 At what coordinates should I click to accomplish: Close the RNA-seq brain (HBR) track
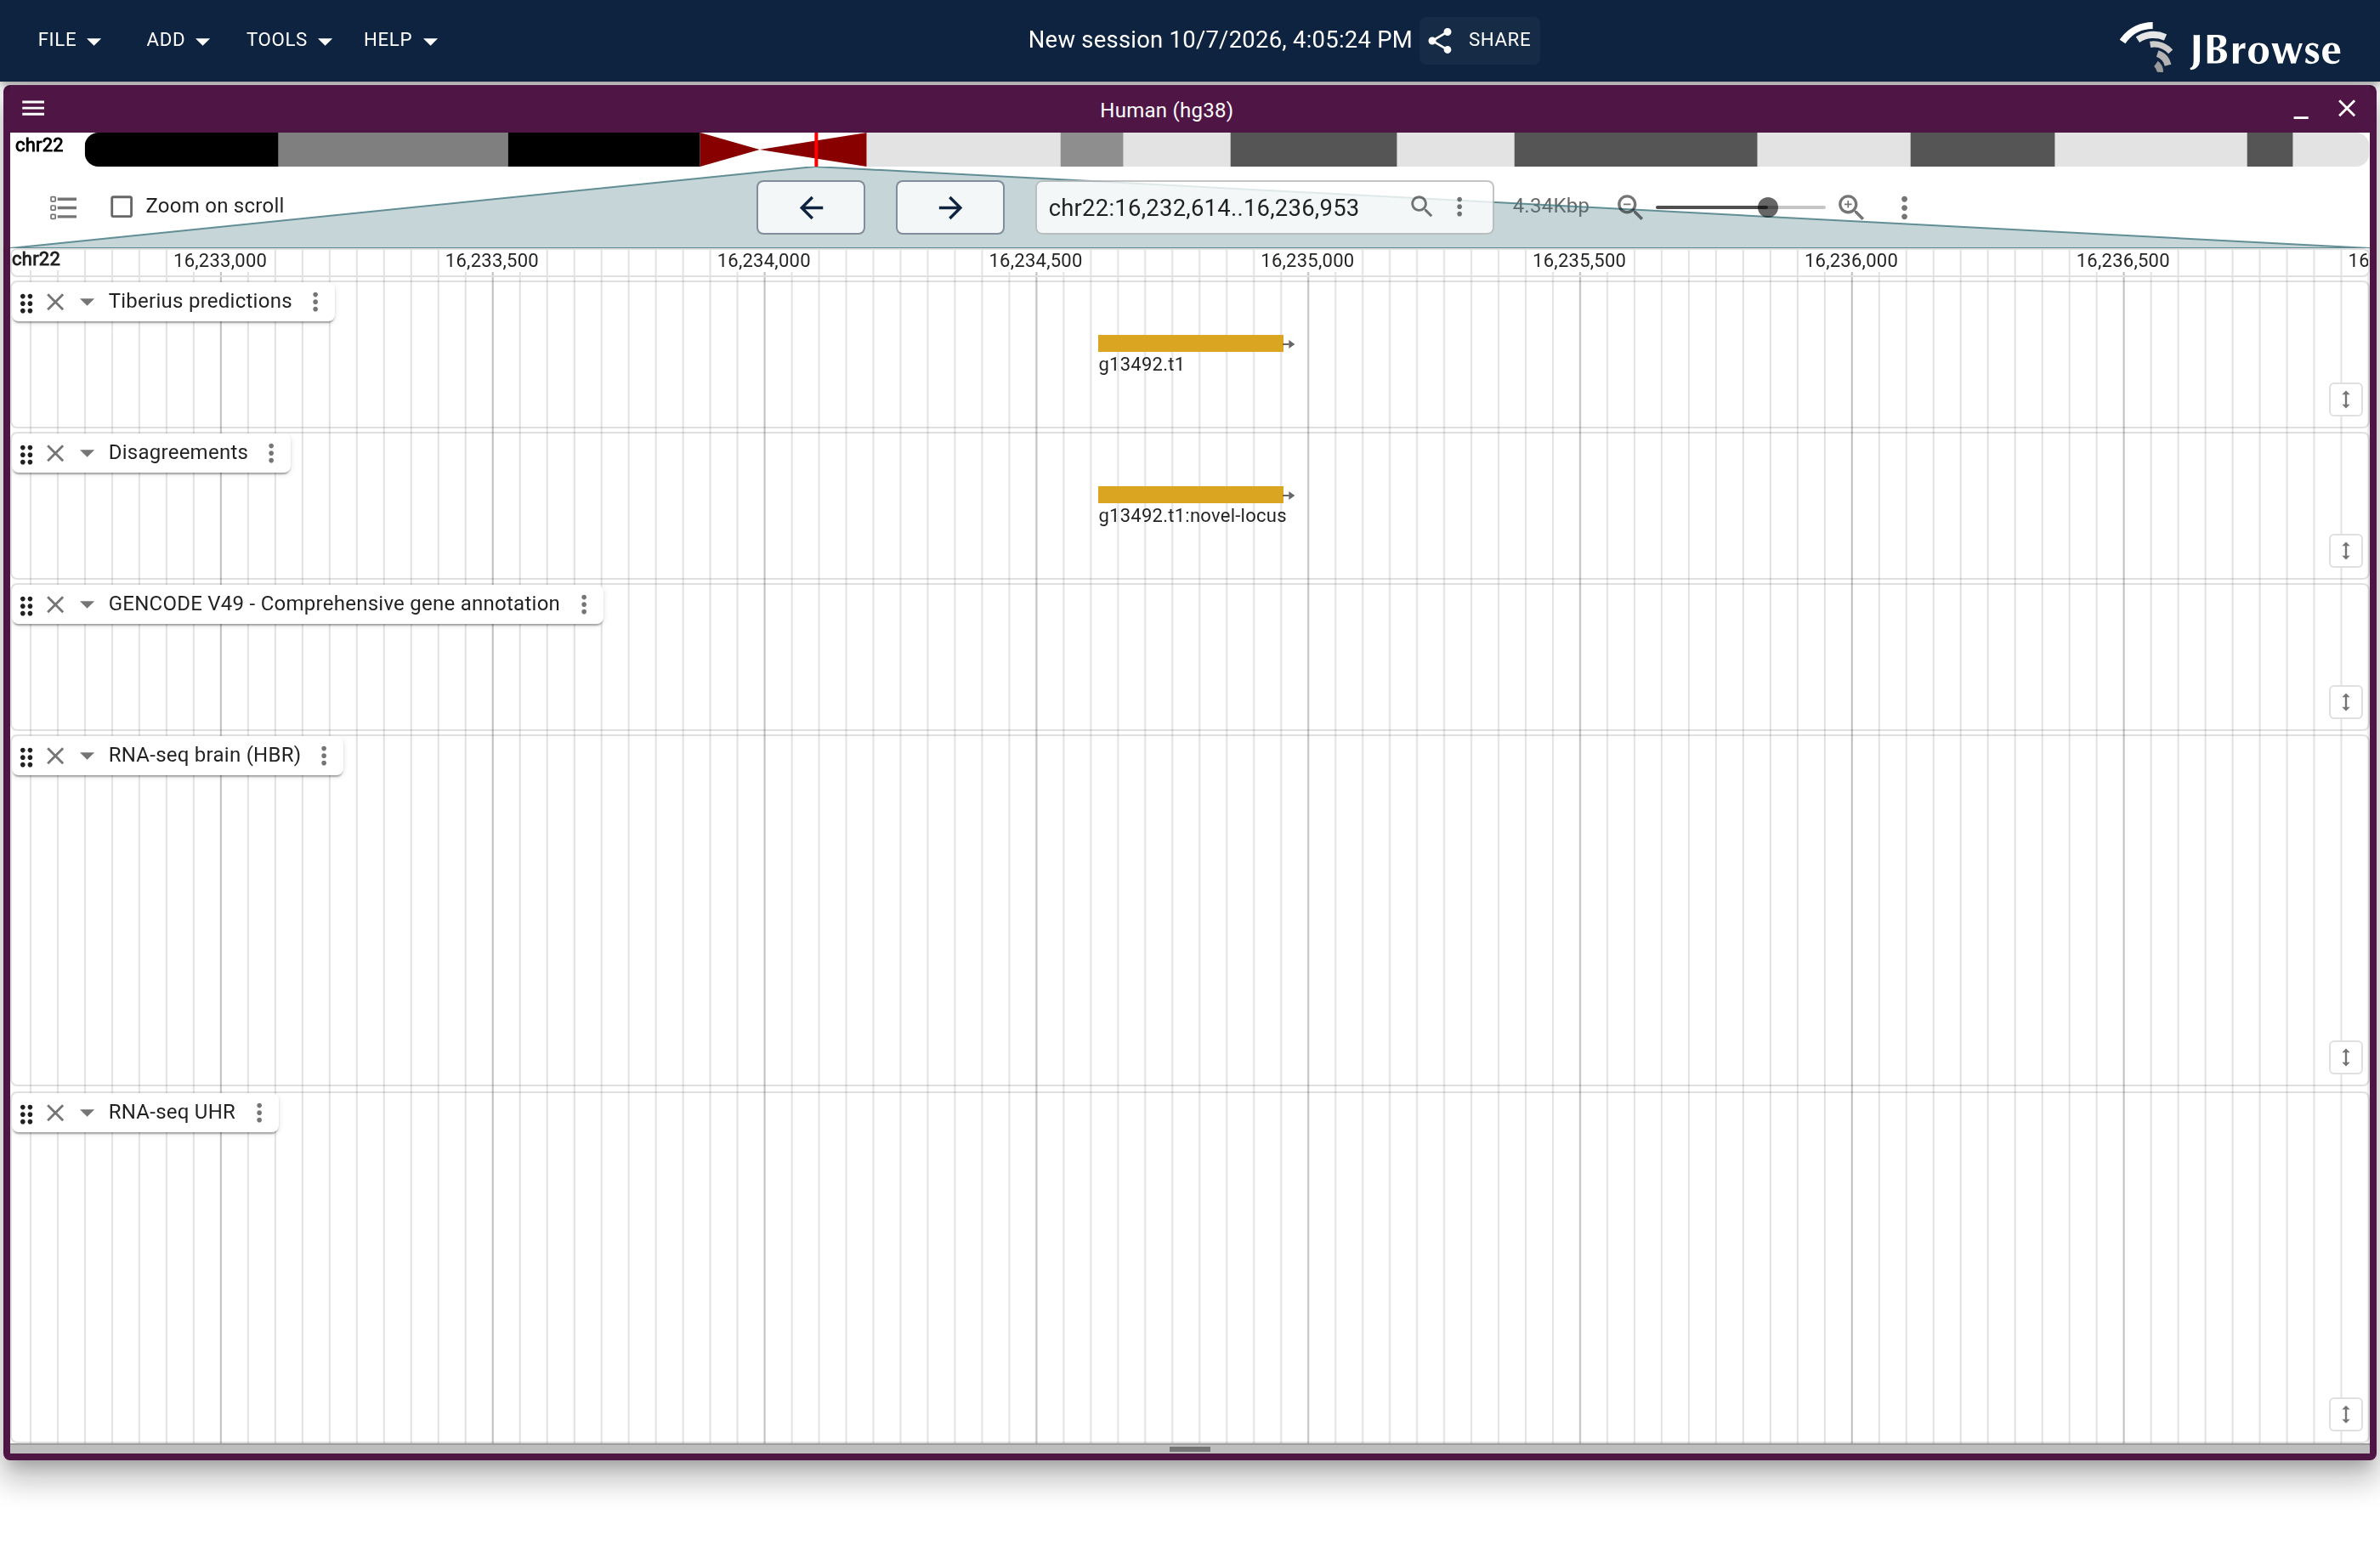pos(56,755)
